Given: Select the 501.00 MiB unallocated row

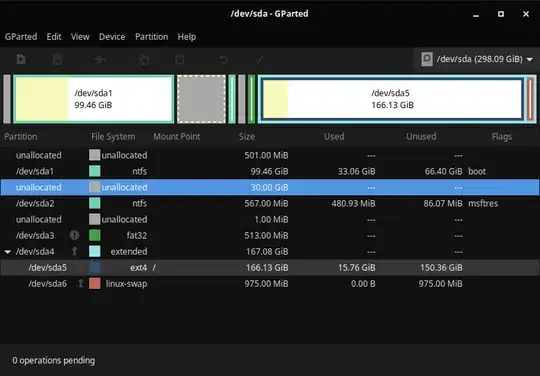Looking at the screenshot, I should click(x=270, y=155).
